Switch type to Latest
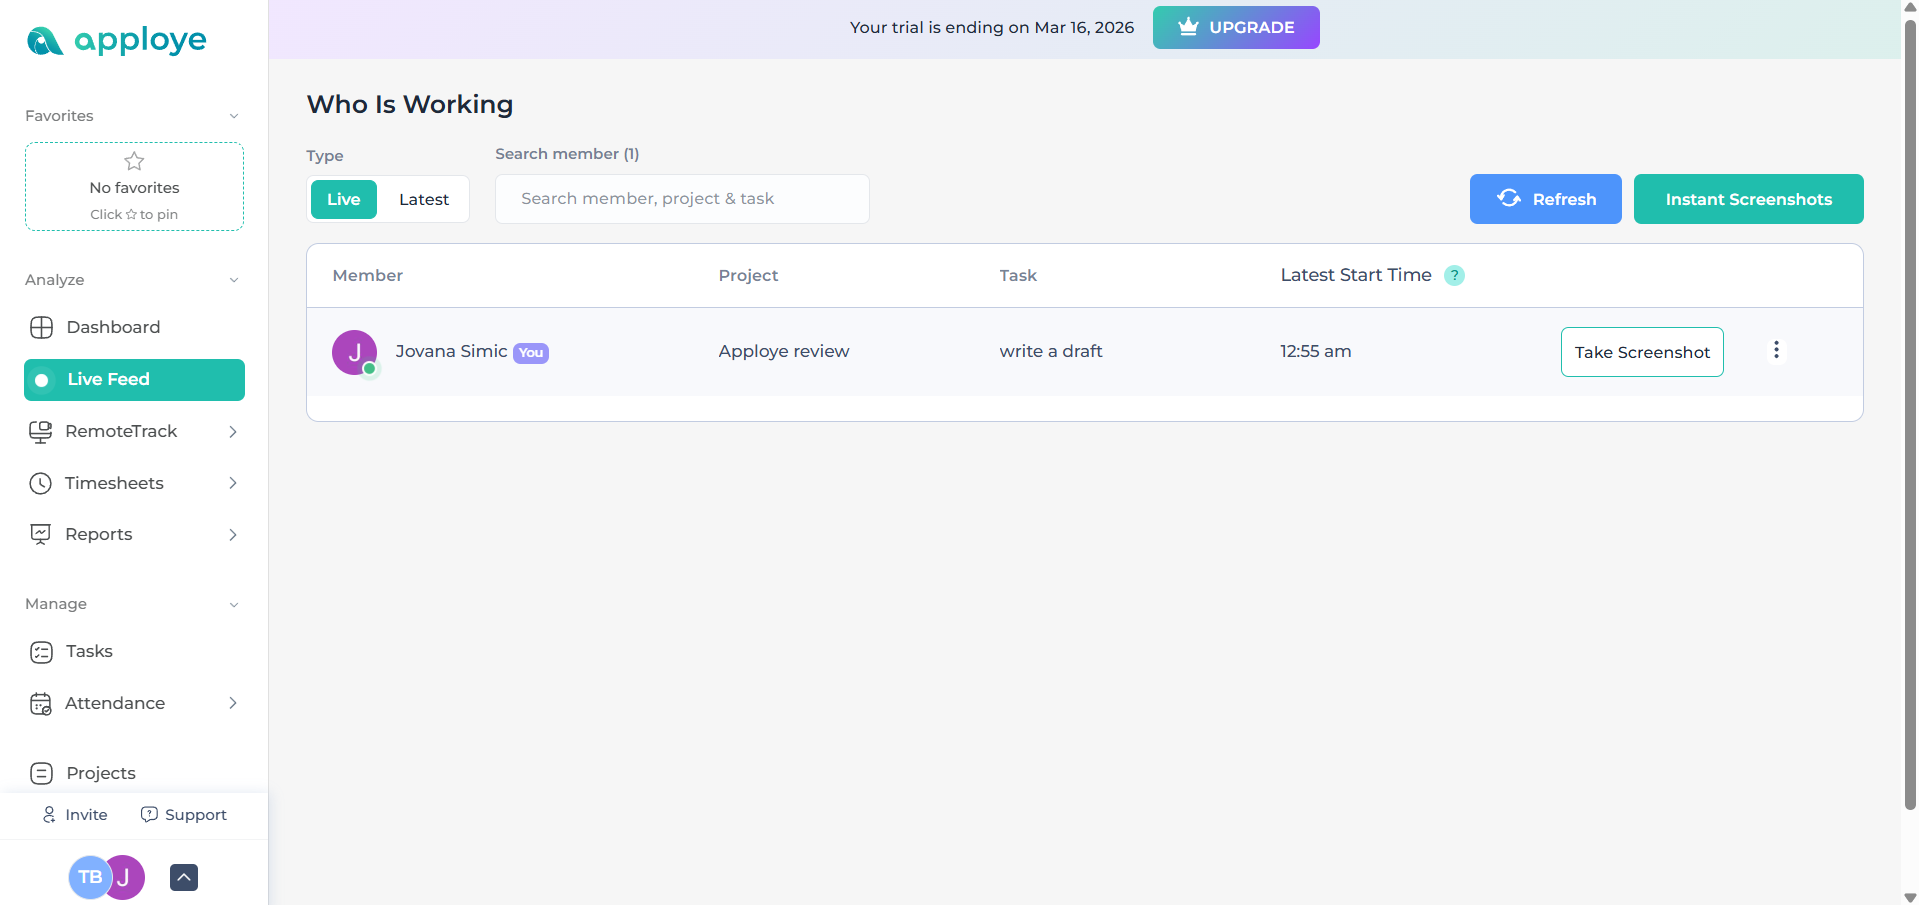Viewport: 1919px width, 905px height. click(x=424, y=199)
